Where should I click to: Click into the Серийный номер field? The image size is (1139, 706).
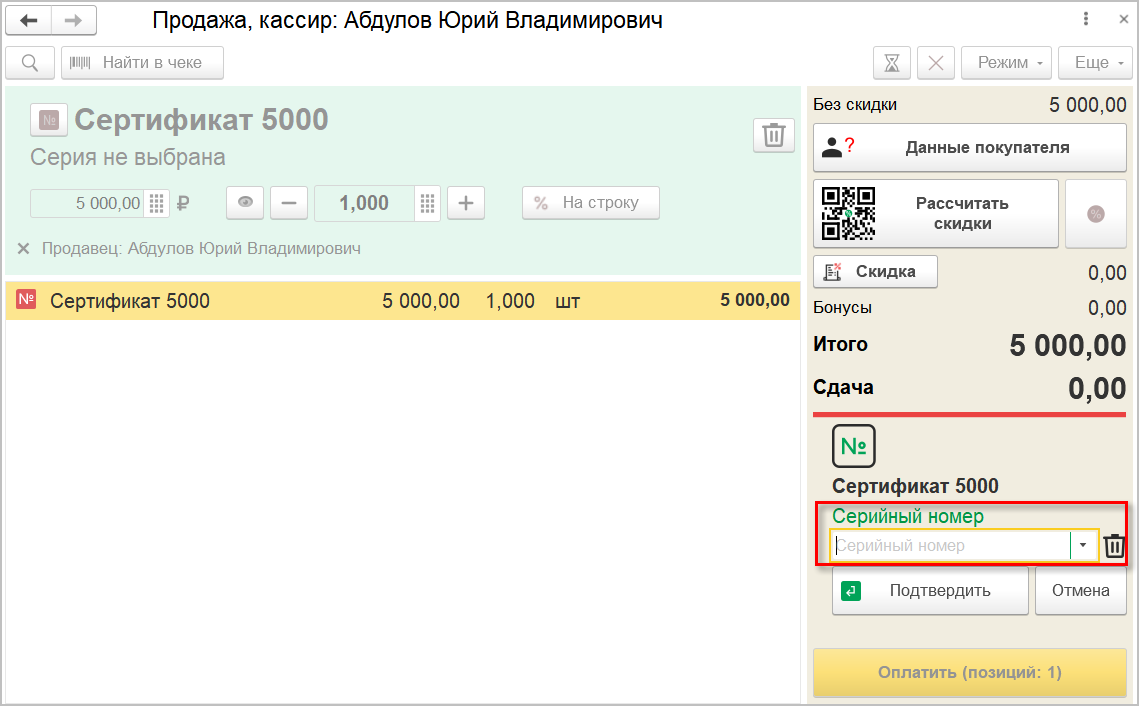pos(950,546)
